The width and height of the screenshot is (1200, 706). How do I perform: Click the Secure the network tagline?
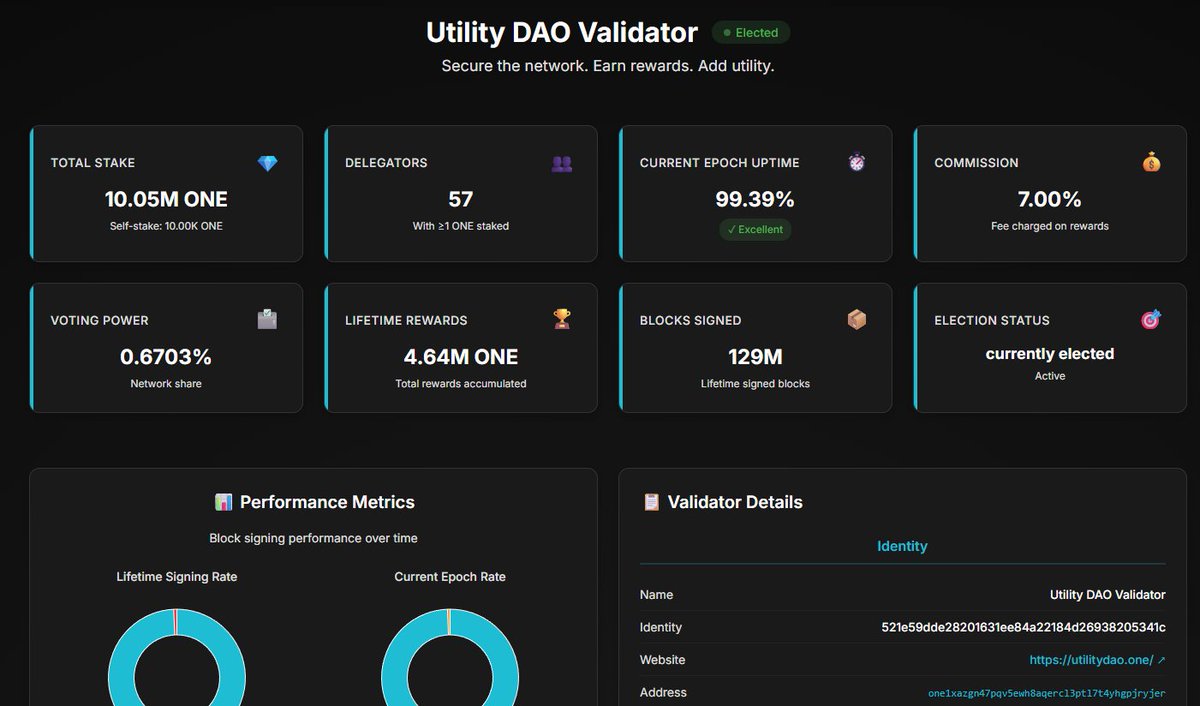(x=608, y=66)
